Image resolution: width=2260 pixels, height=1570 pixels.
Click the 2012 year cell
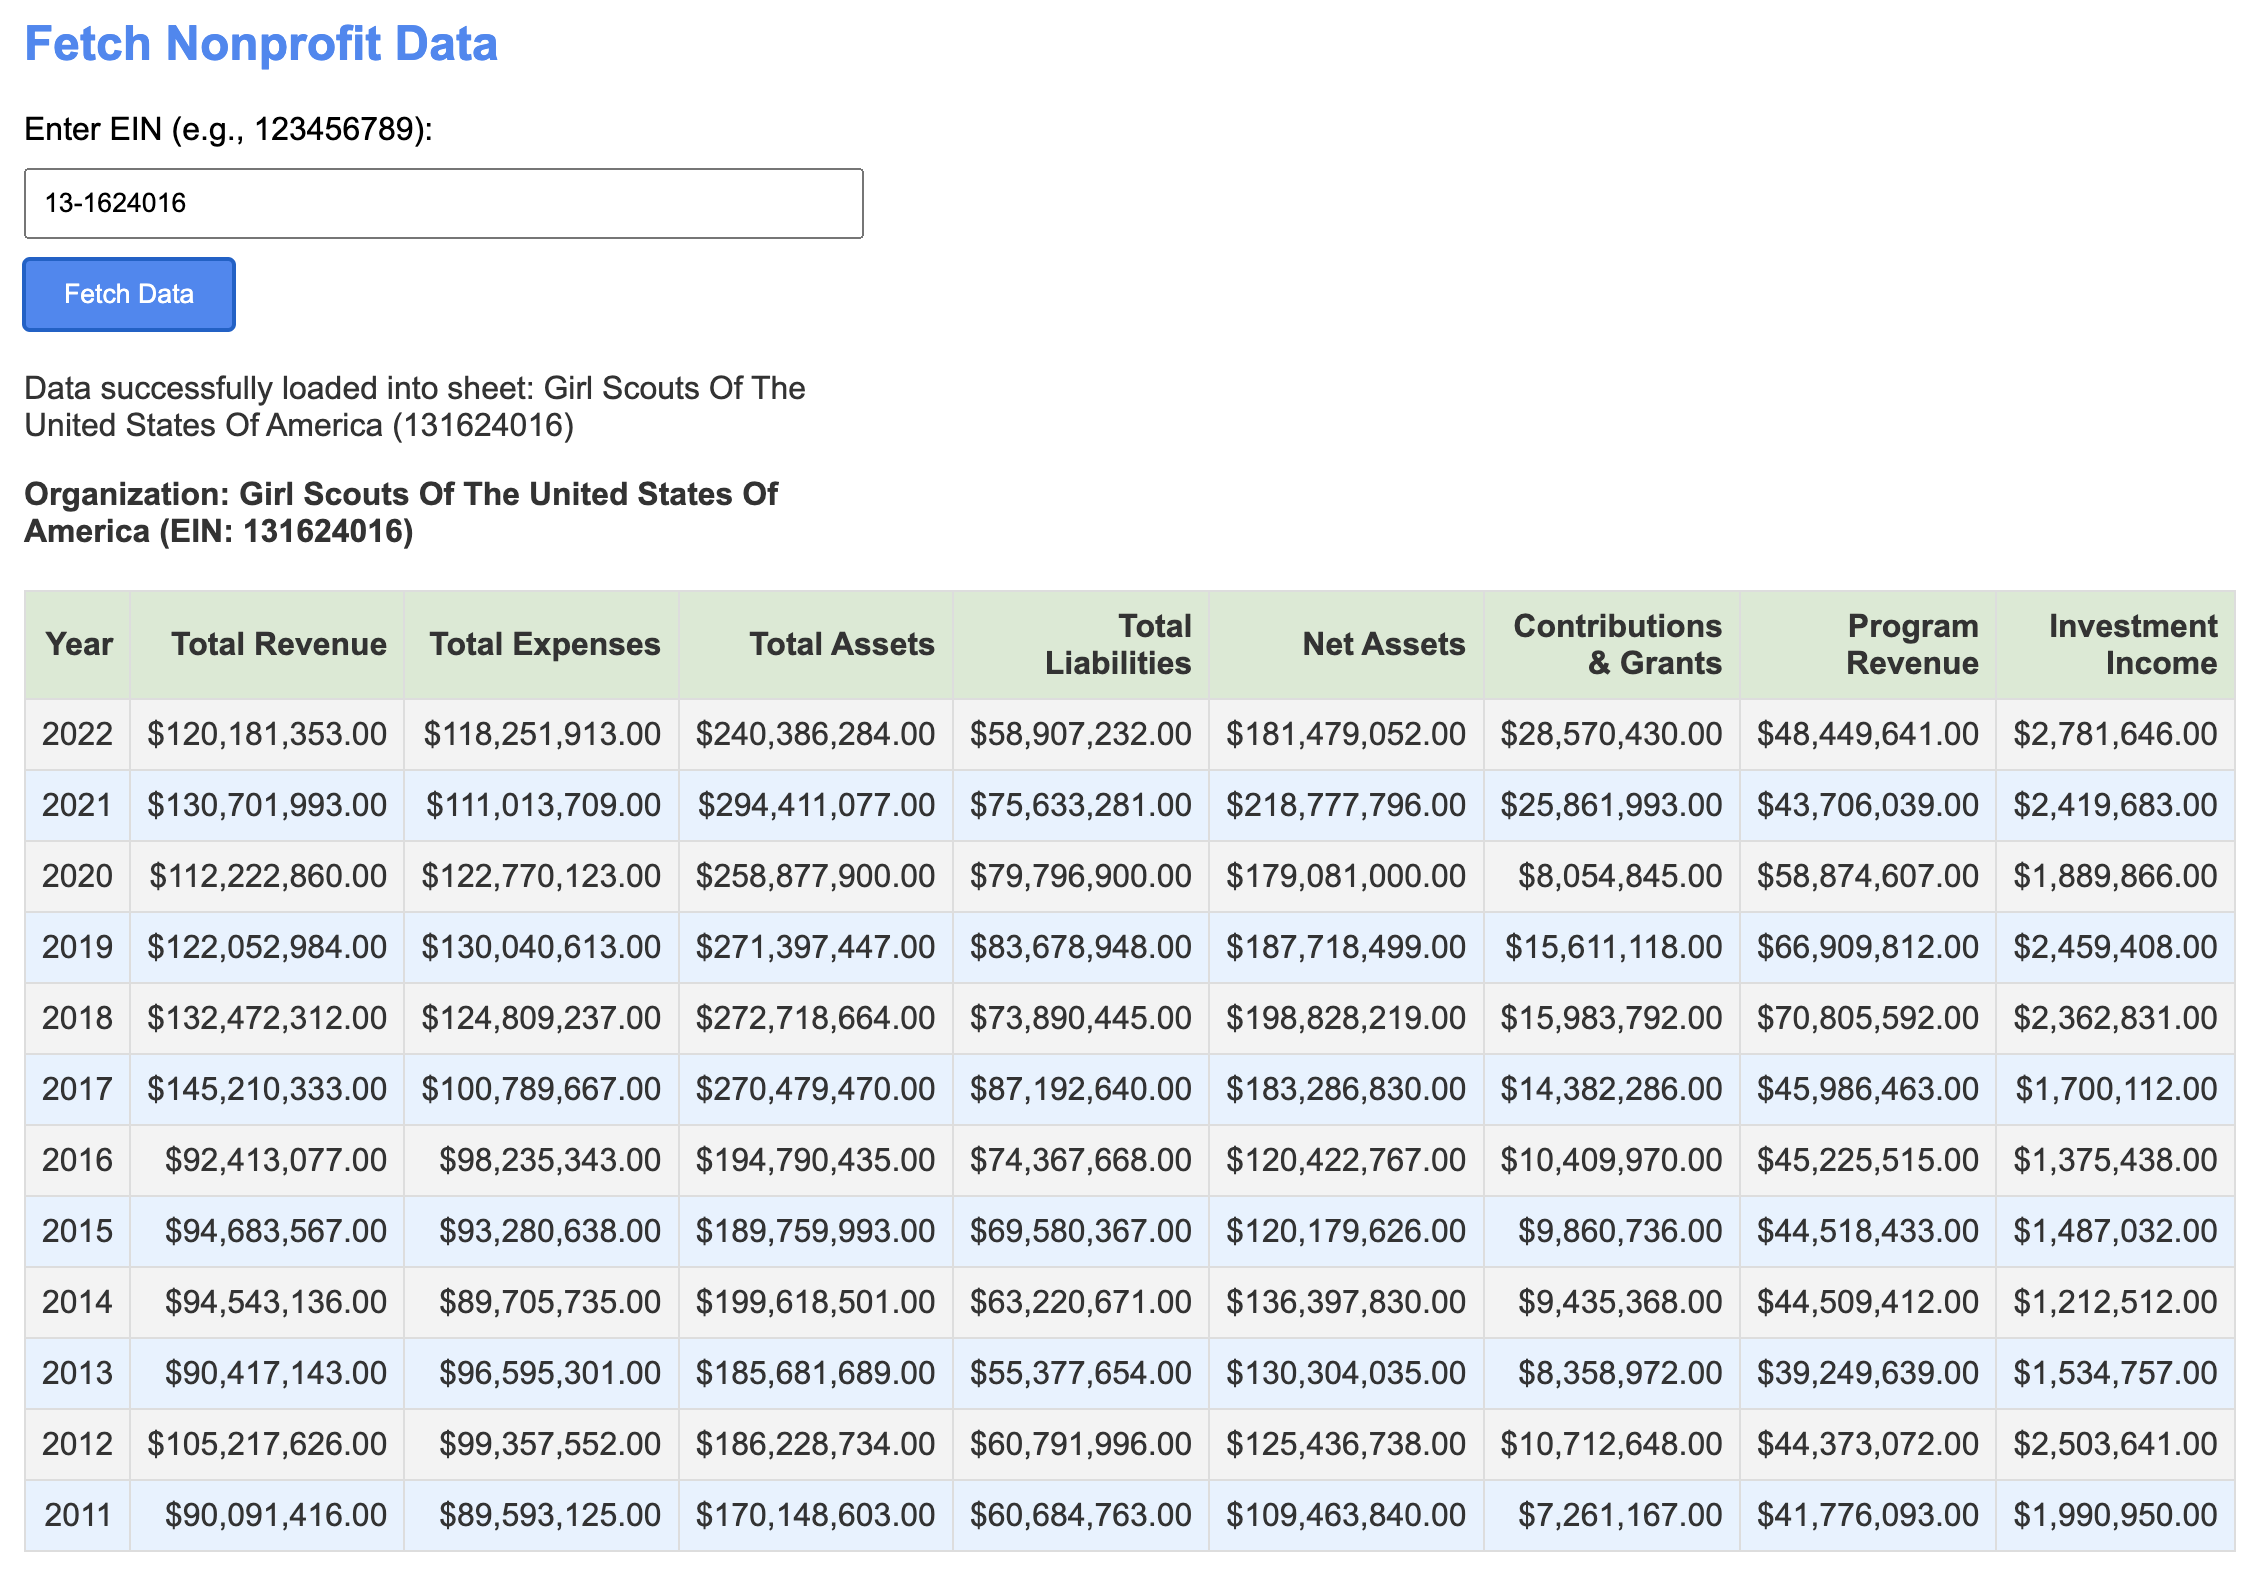[78, 1444]
